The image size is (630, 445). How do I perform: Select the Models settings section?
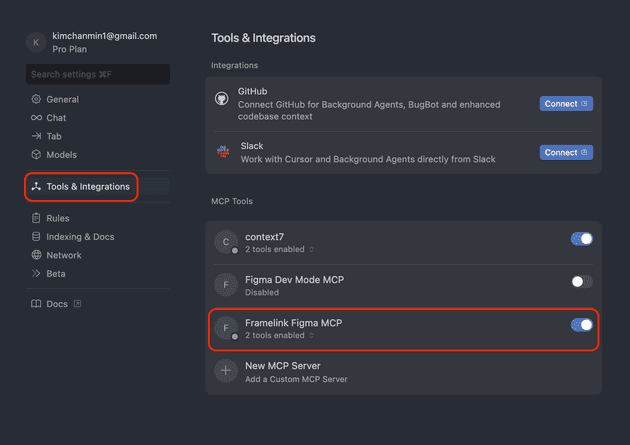[98, 155]
